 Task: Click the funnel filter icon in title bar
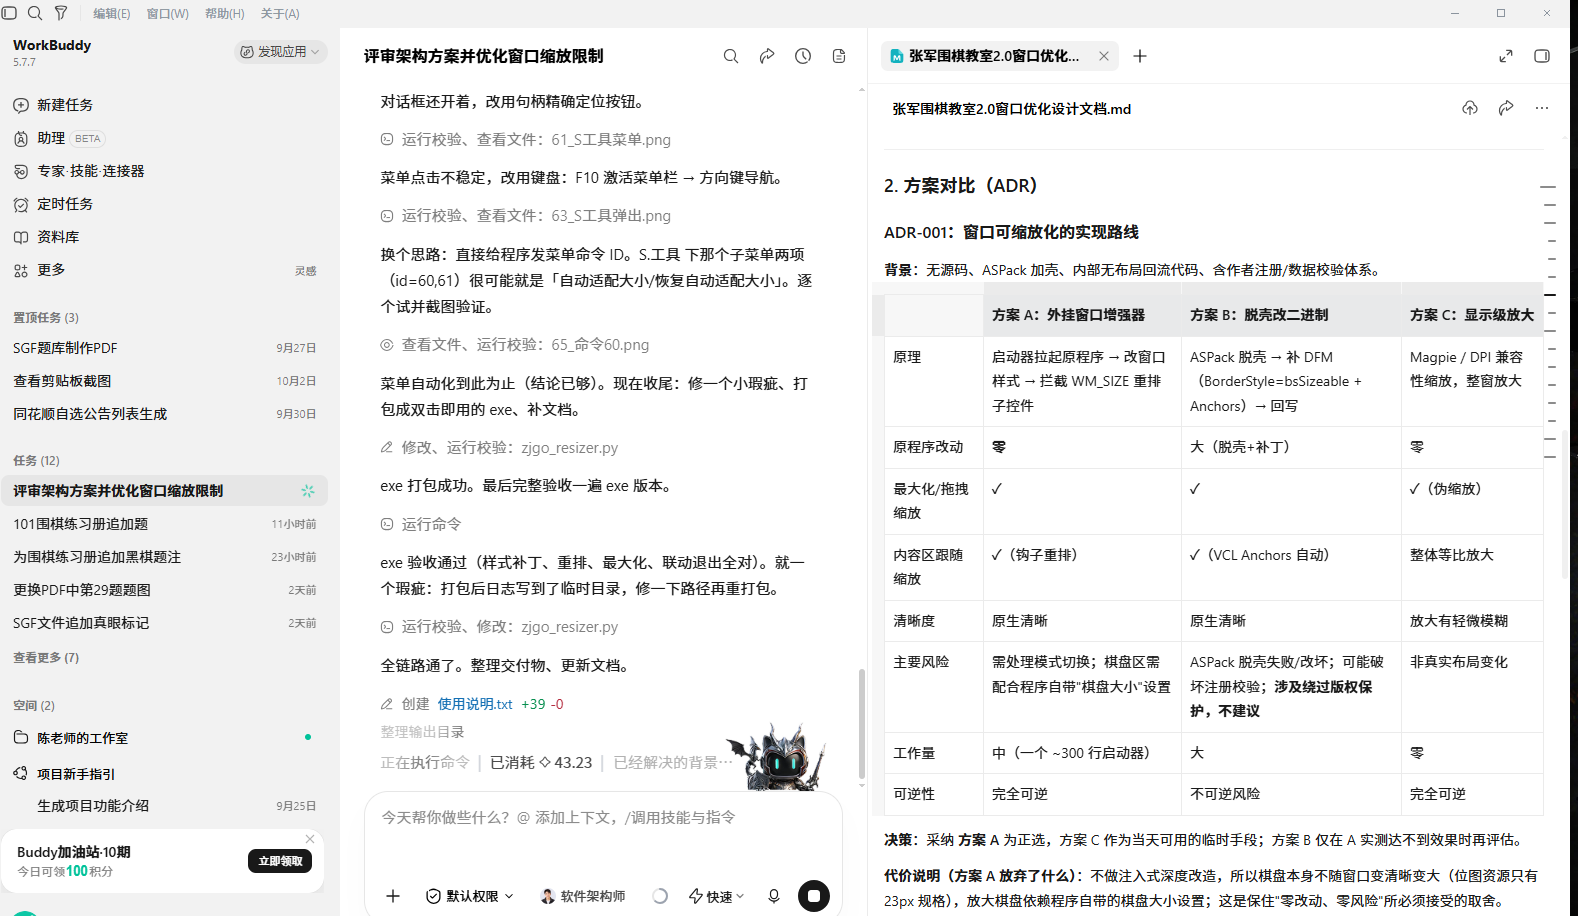point(61,13)
